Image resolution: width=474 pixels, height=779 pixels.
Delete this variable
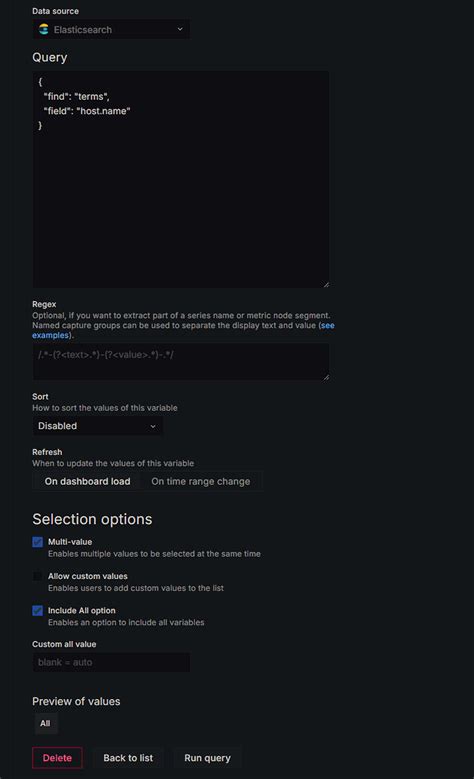tap(57, 758)
